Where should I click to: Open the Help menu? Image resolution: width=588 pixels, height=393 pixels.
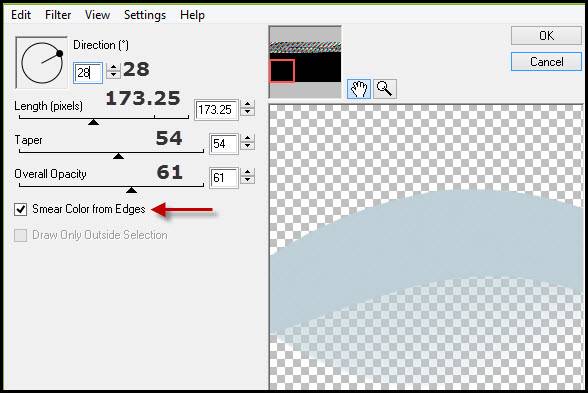192,15
